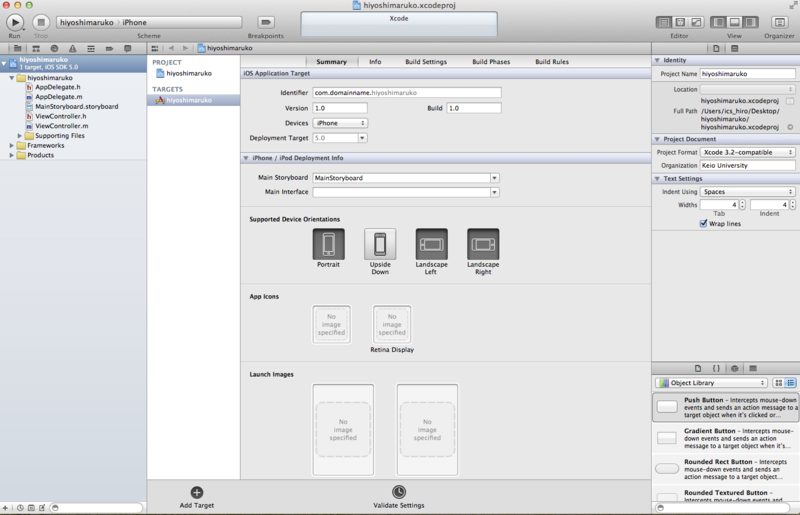
Task: Open the Main Interface dropdown arrow
Action: [x=494, y=192]
